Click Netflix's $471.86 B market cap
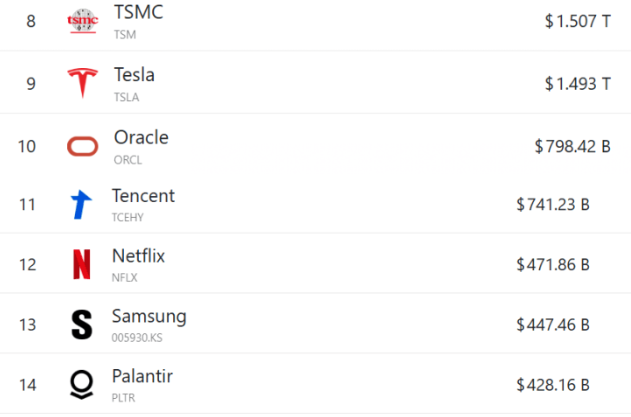Viewport: 631px width, 417px height. pos(552,265)
